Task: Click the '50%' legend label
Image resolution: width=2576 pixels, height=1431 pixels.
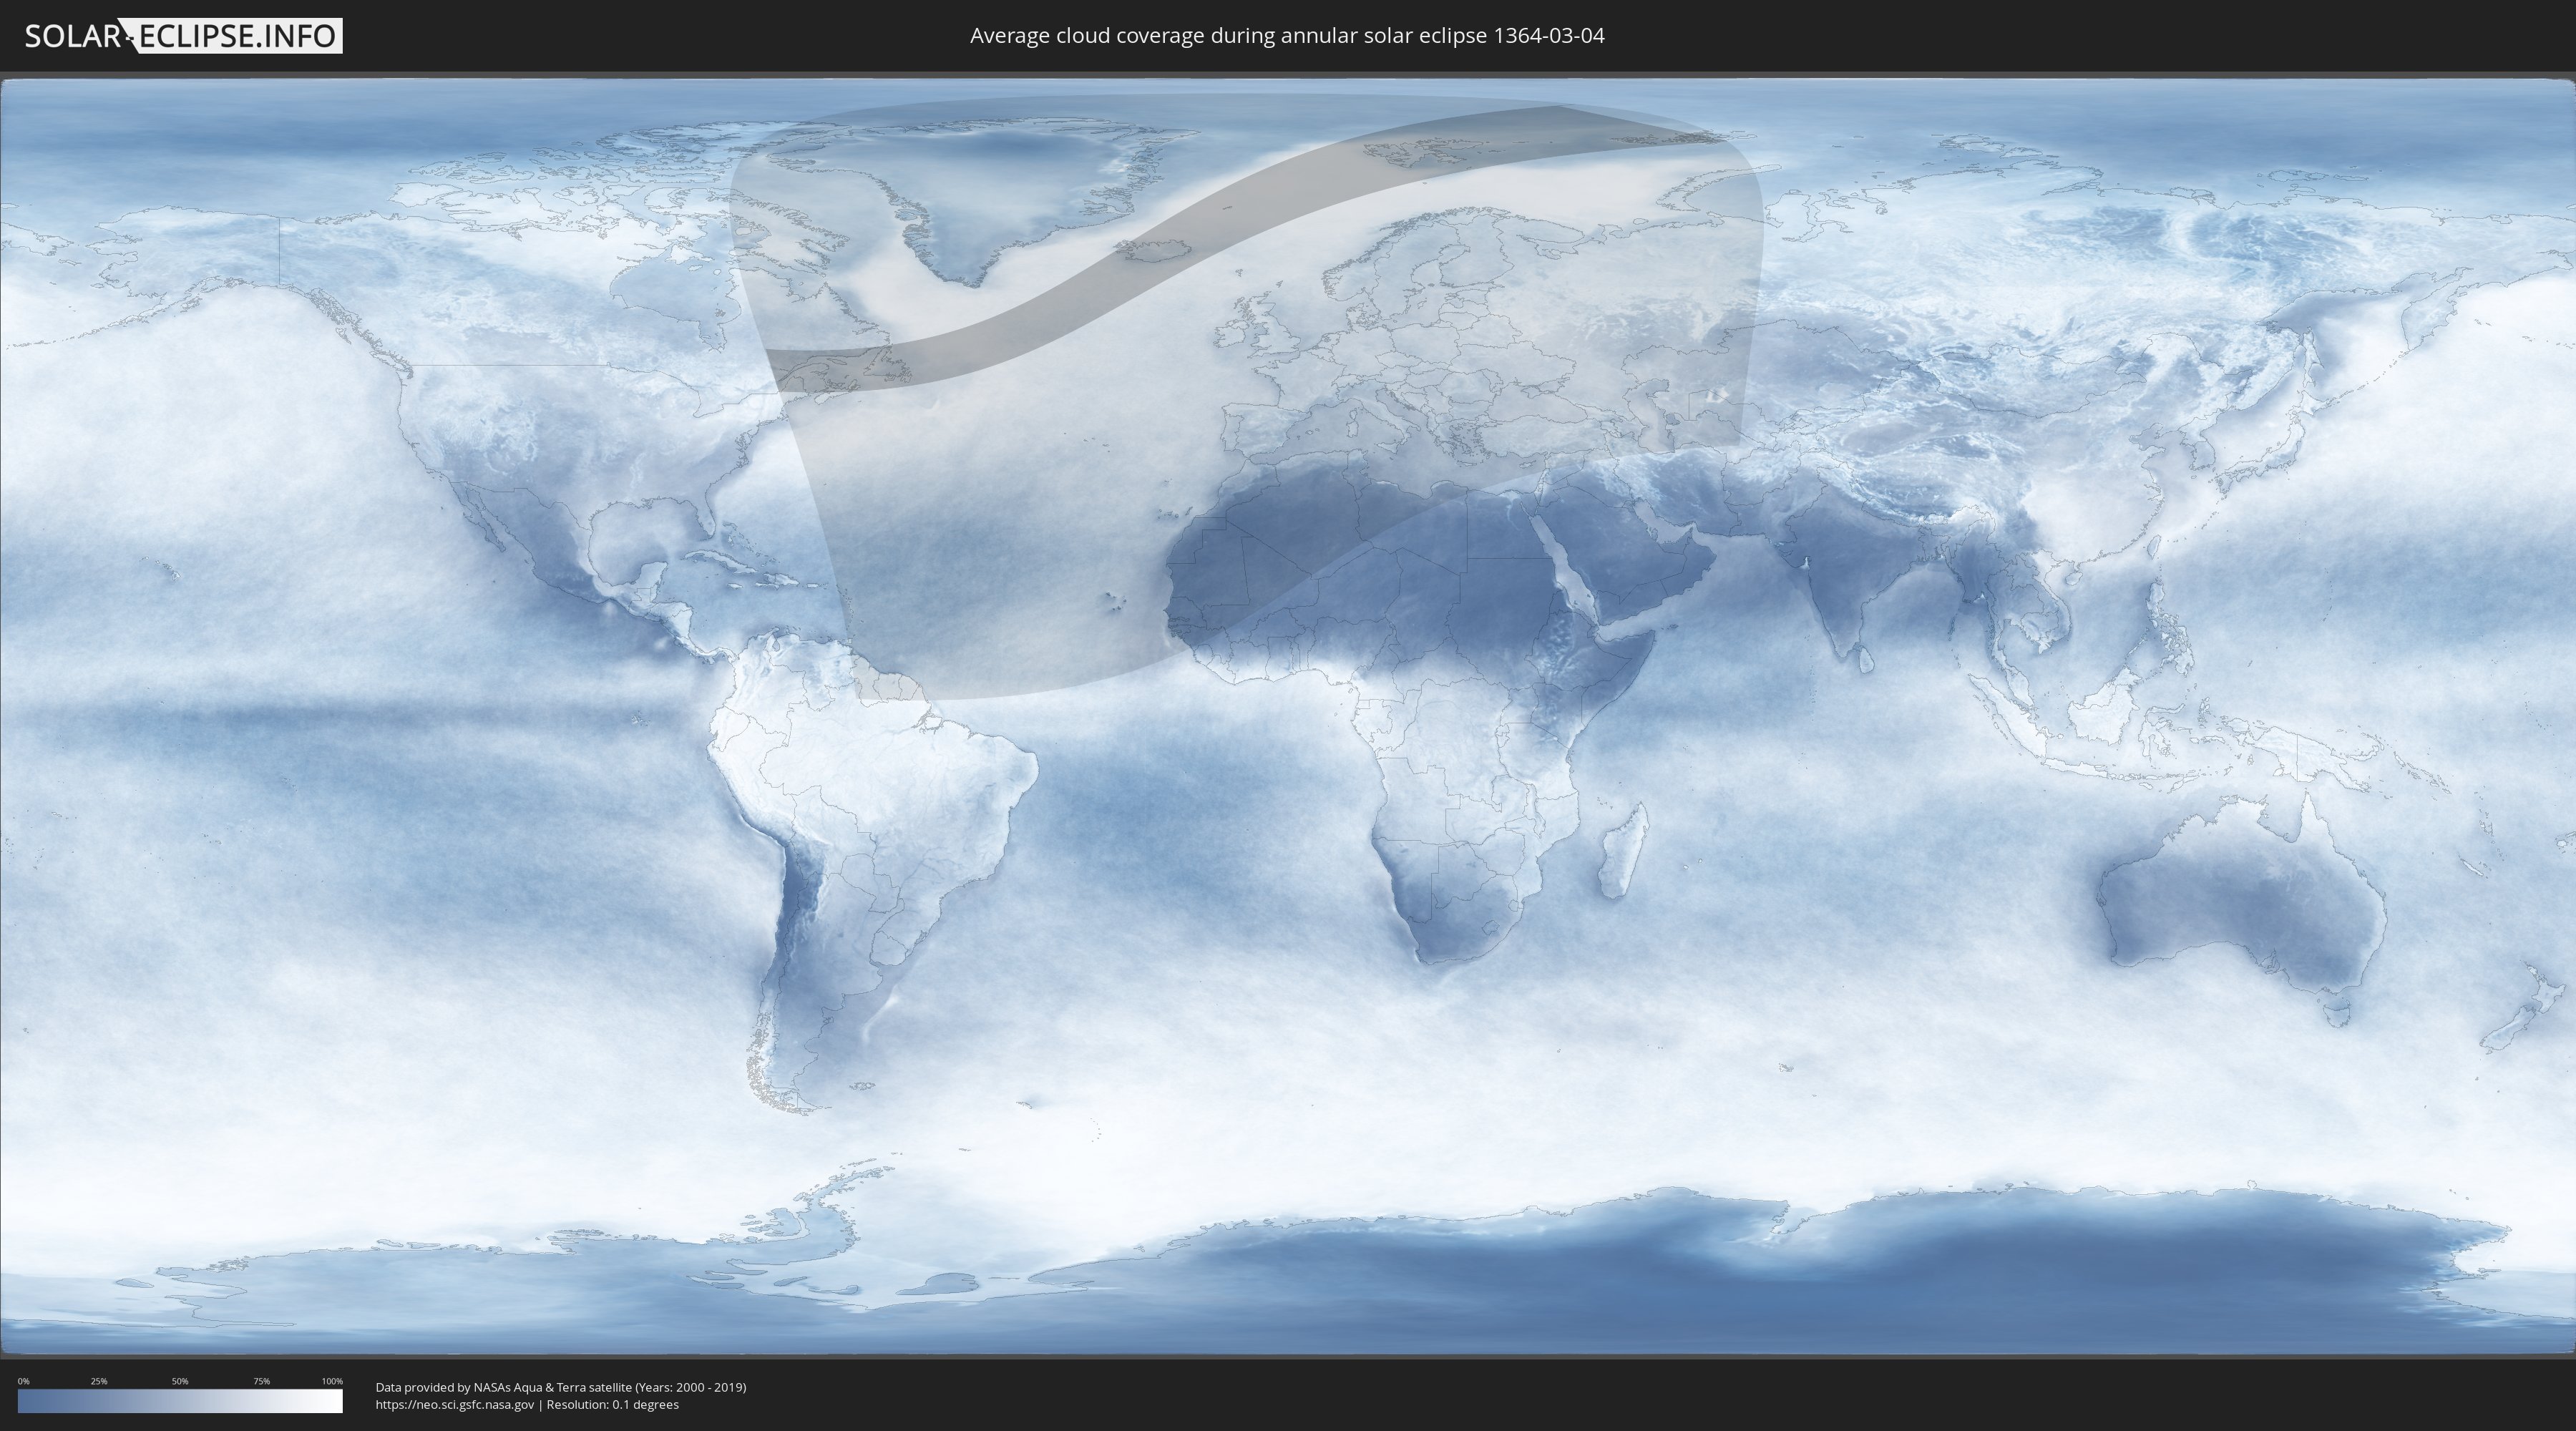Action: 180,1381
